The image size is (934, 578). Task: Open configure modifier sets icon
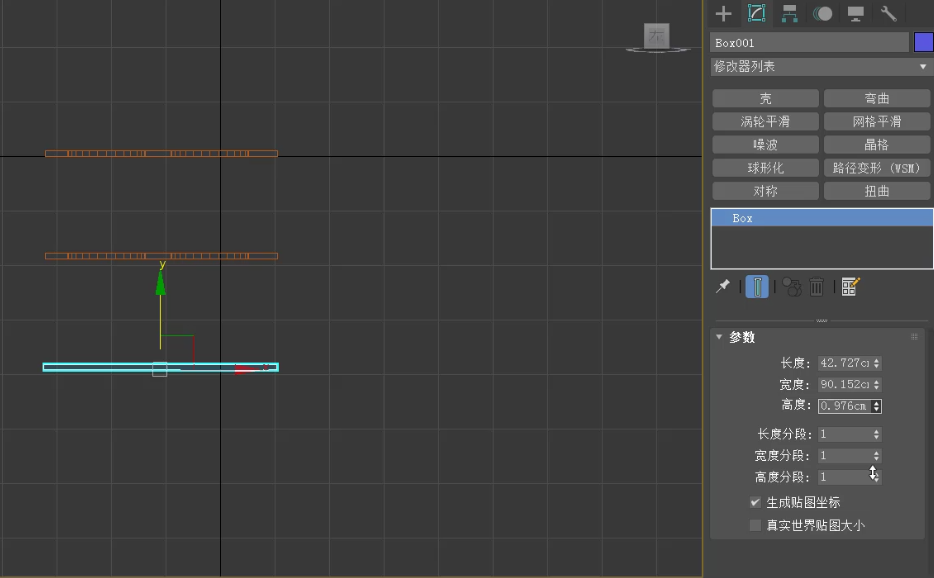(x=850, y=287)
